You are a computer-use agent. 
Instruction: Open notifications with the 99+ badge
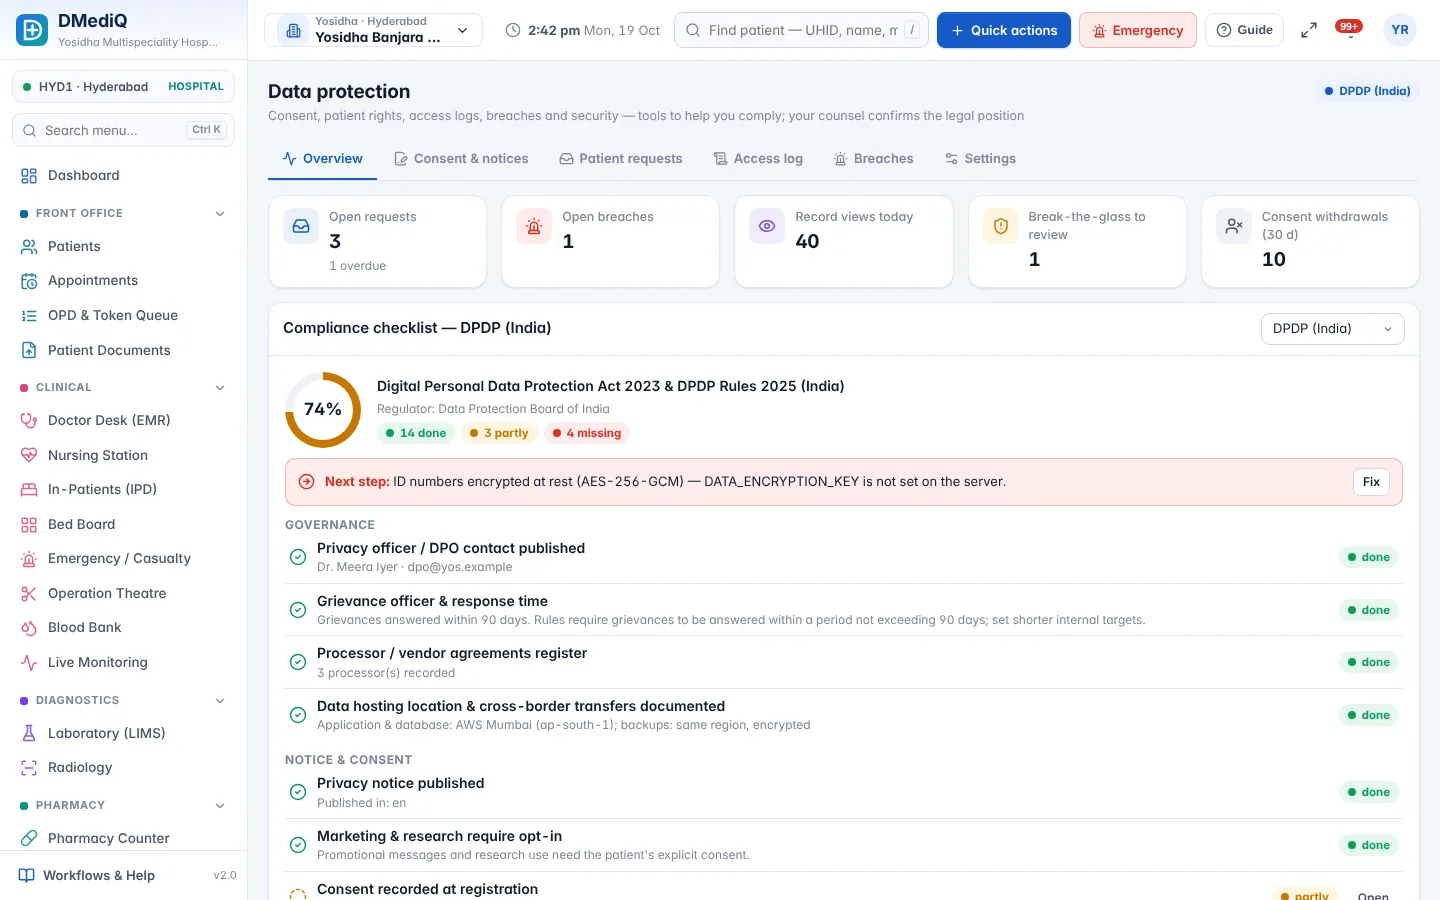1350,29
